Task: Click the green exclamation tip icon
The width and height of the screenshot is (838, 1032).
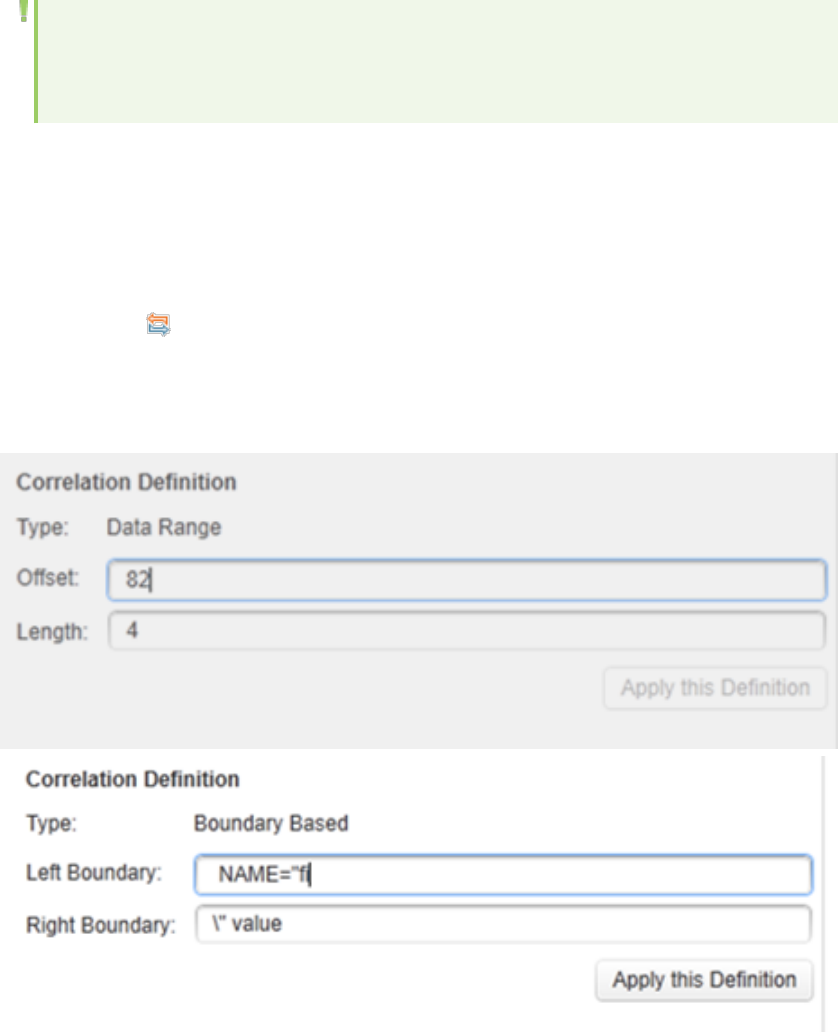Action: (23, 11)
